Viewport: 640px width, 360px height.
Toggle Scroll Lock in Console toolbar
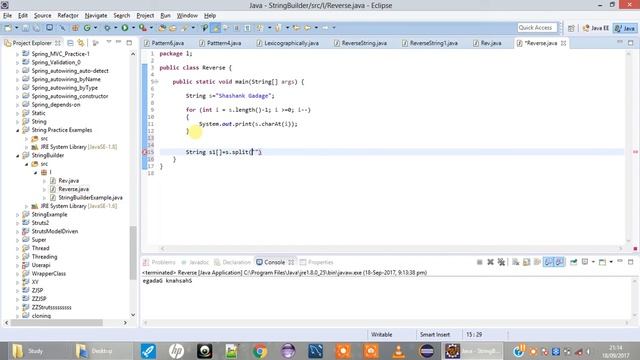(x=527, y=262)
